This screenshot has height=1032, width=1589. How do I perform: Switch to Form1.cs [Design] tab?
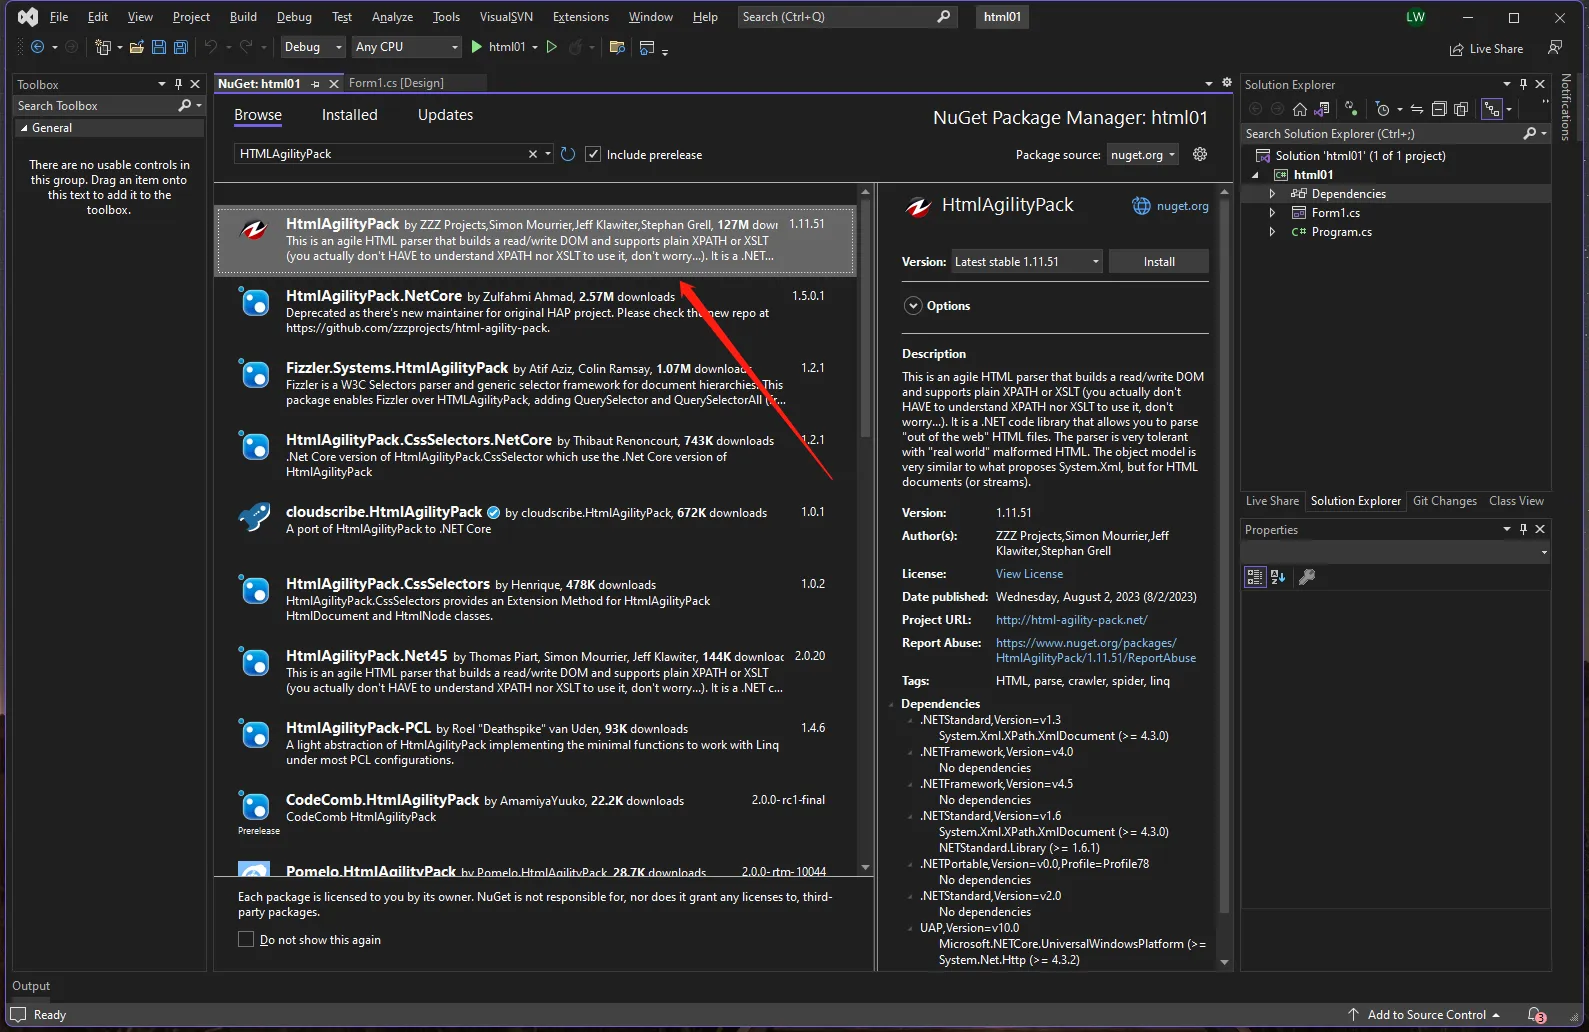[x=396, y=83]
